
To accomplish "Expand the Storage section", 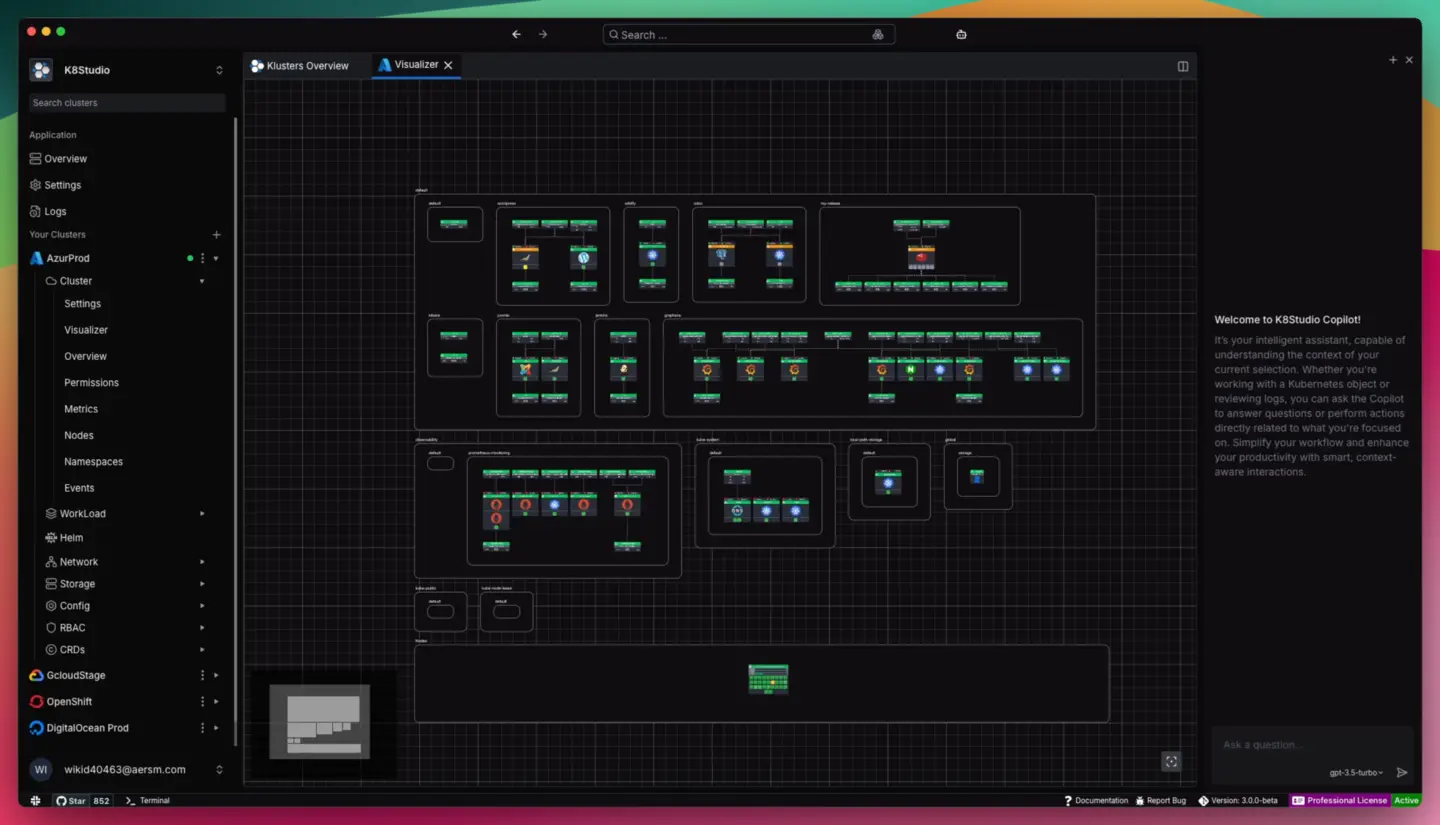I will coord(202,584).
